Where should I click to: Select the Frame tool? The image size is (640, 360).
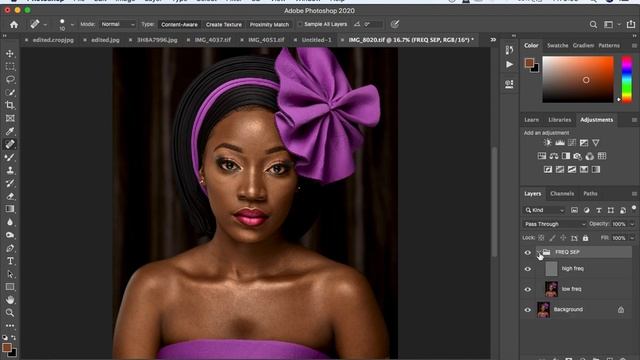point(10,118)
